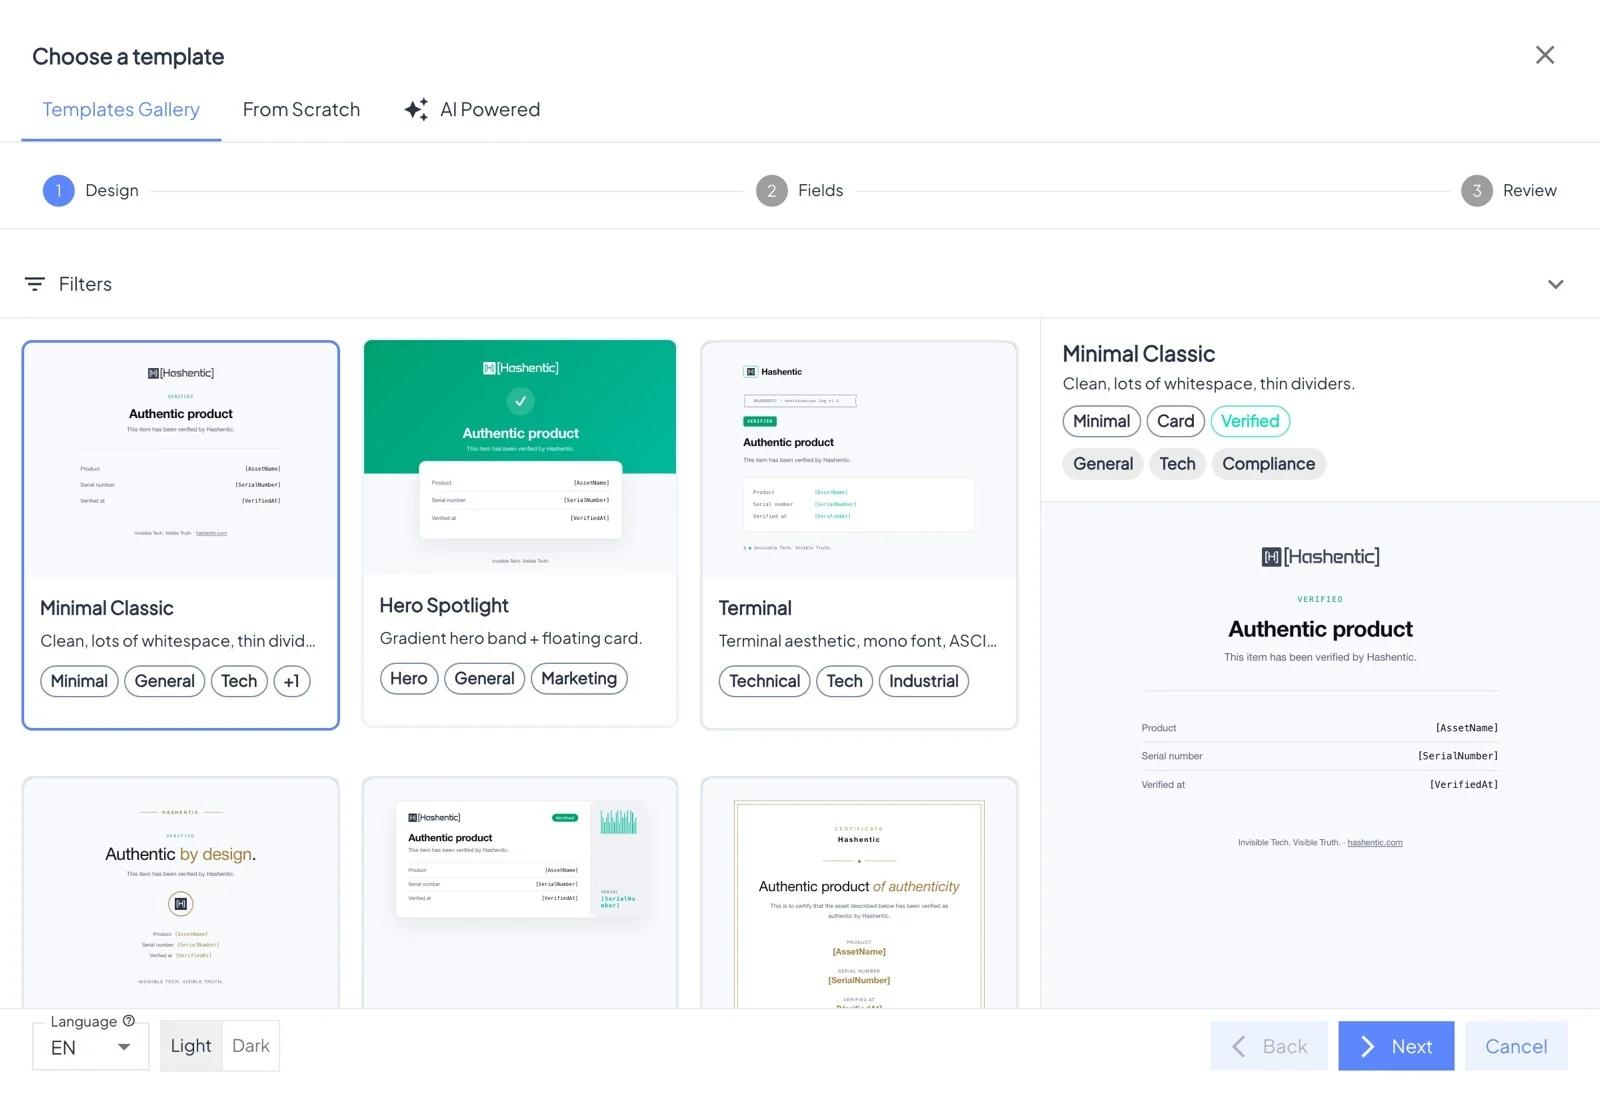Click Tech tag on Terminal card
The height and width of the screenshot is (1104, 1600).
[845, 681]
